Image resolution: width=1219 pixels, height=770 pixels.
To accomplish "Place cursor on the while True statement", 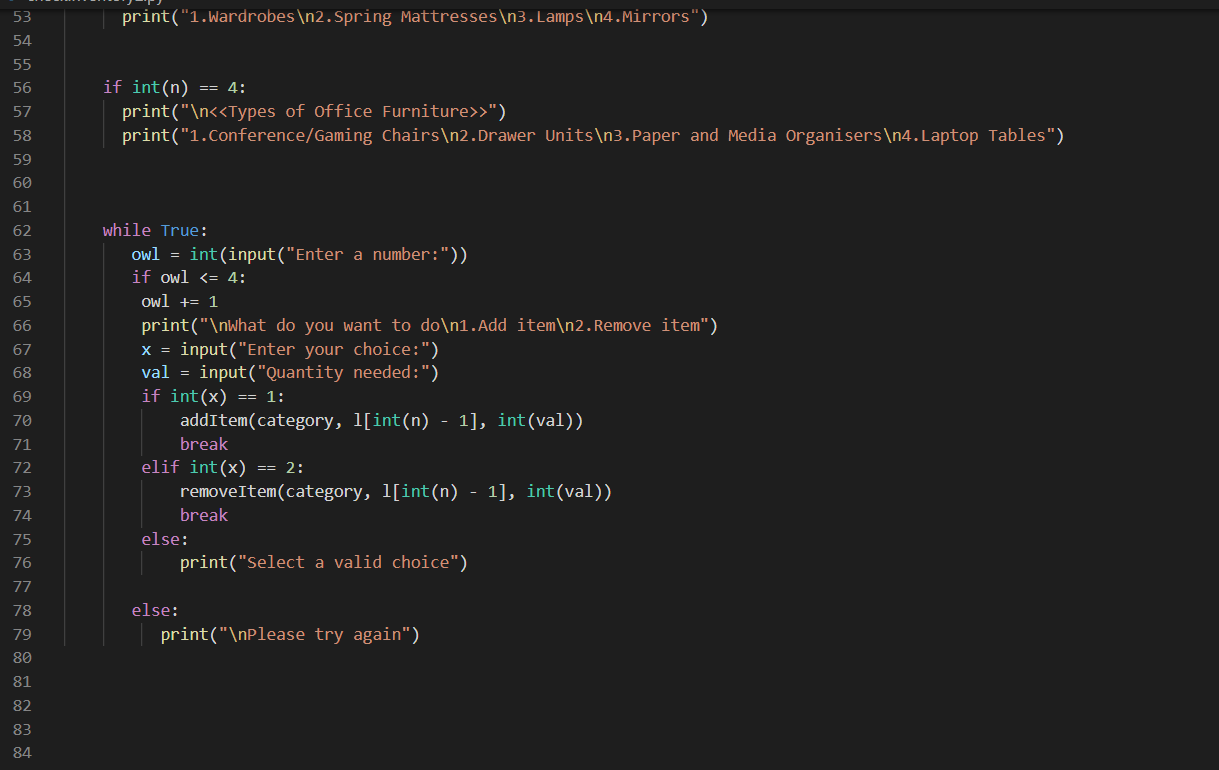I will point(154,230).
